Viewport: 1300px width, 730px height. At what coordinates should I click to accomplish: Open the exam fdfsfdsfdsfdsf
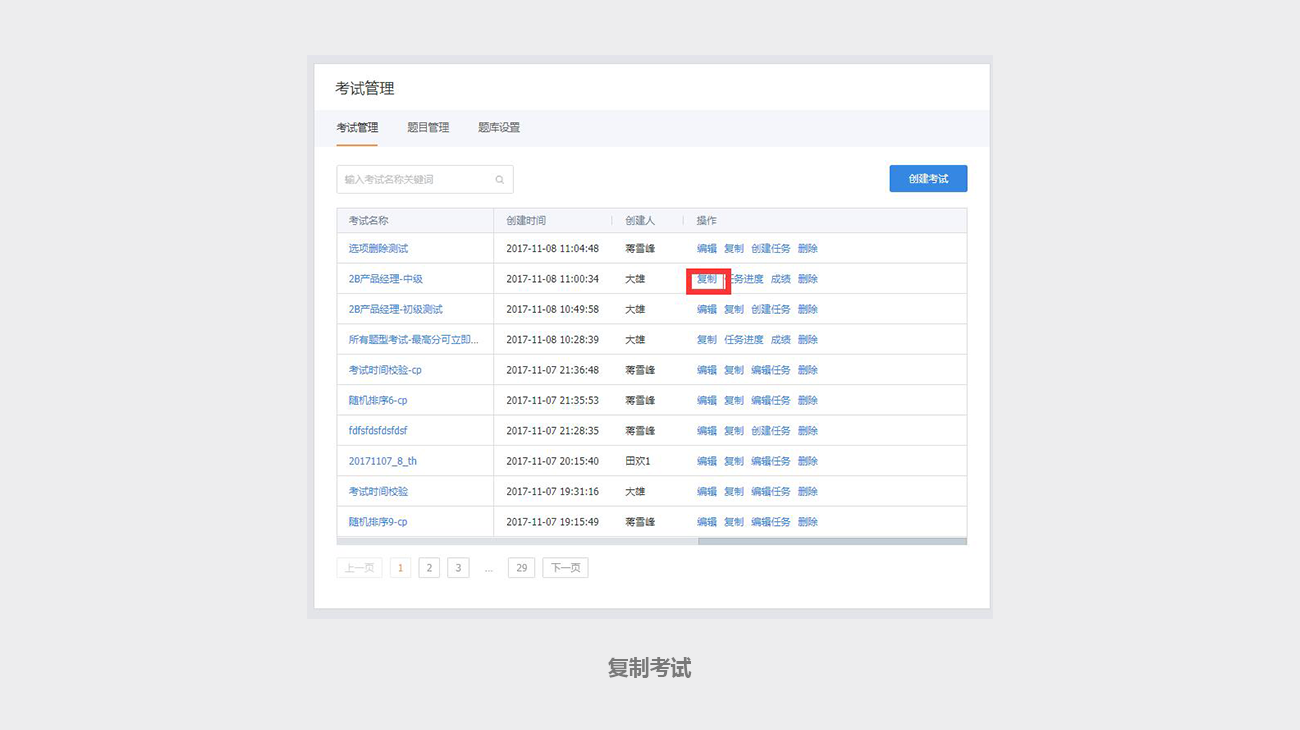coord(378,431)
